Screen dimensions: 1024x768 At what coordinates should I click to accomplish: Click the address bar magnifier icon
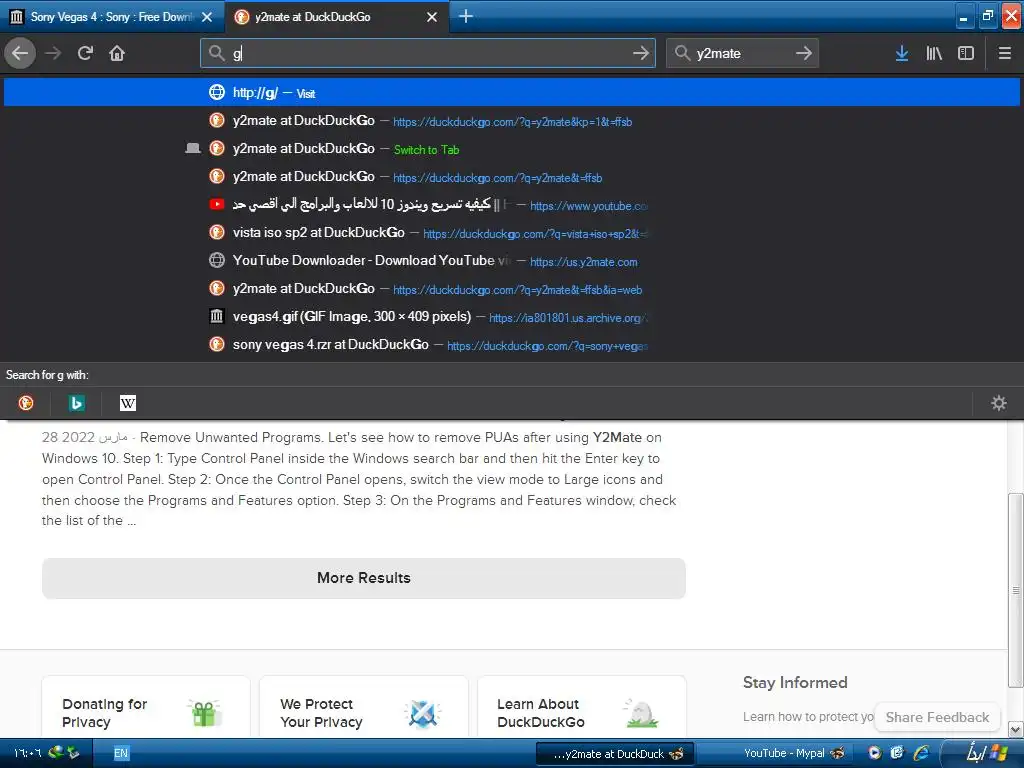coord(217,53)
